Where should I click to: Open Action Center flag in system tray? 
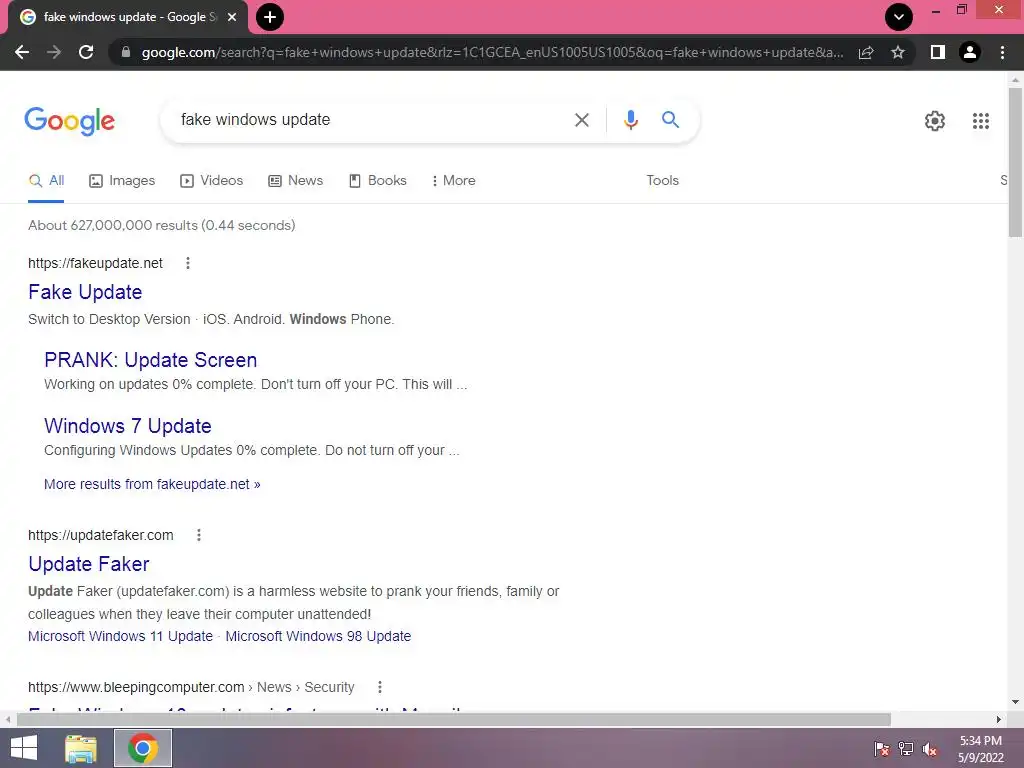pos(881,749)
